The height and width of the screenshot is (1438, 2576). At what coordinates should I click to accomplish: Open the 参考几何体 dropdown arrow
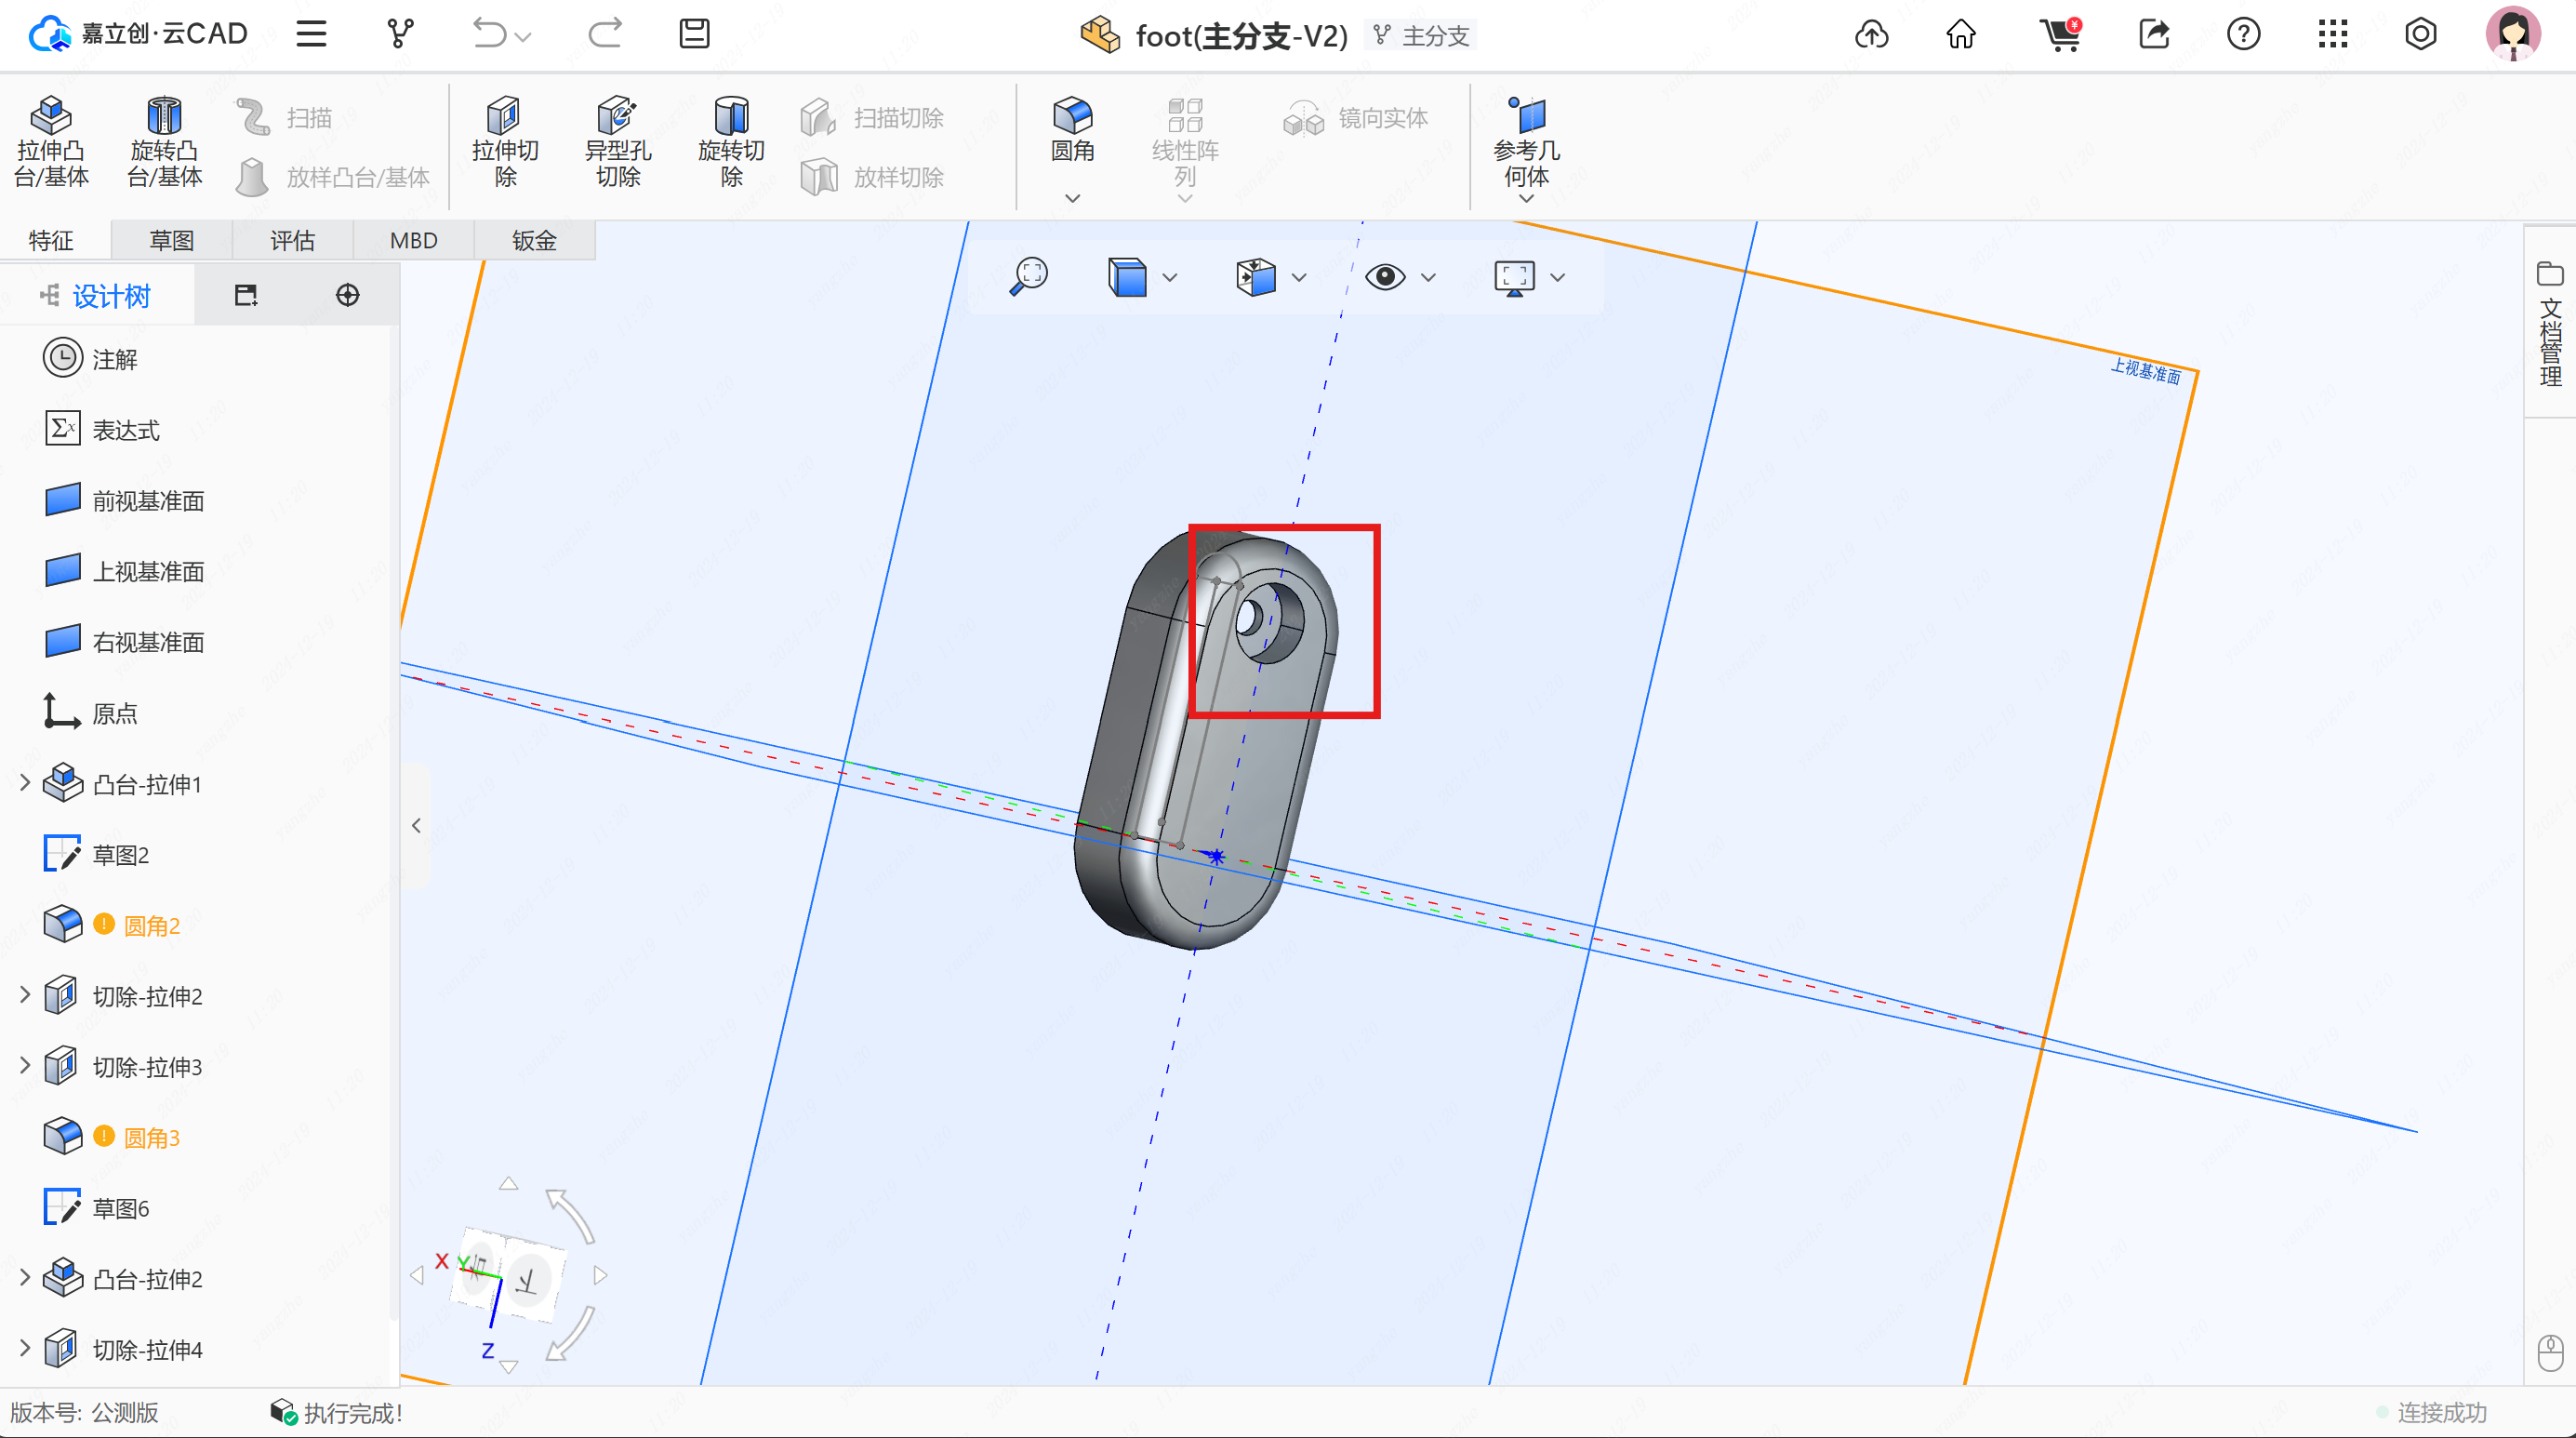coord(1526,199)
